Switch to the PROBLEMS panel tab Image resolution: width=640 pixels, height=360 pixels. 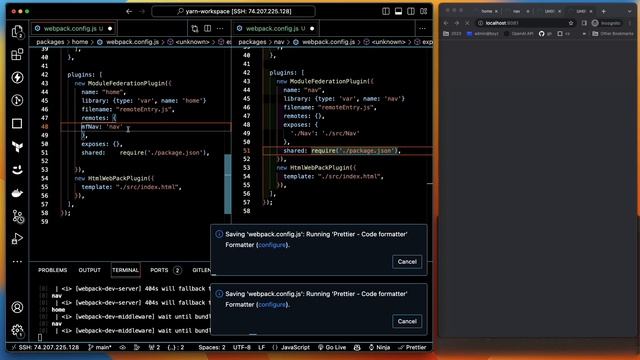[x=53, y=270]
